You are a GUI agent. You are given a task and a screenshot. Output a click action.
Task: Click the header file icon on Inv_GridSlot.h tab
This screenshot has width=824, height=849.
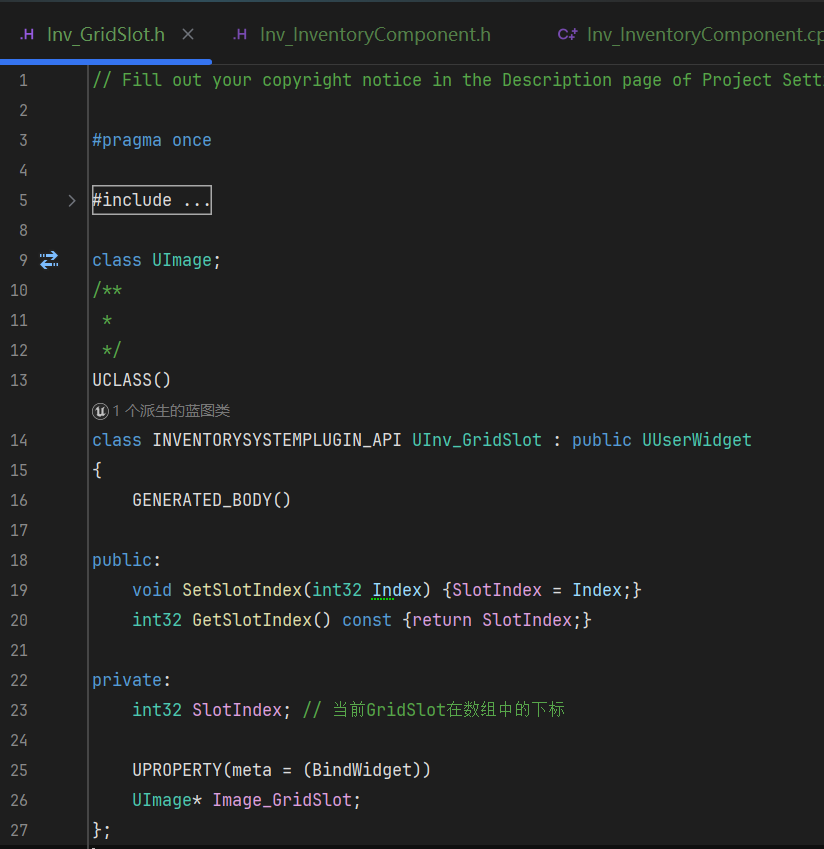(x=27, y=35)
